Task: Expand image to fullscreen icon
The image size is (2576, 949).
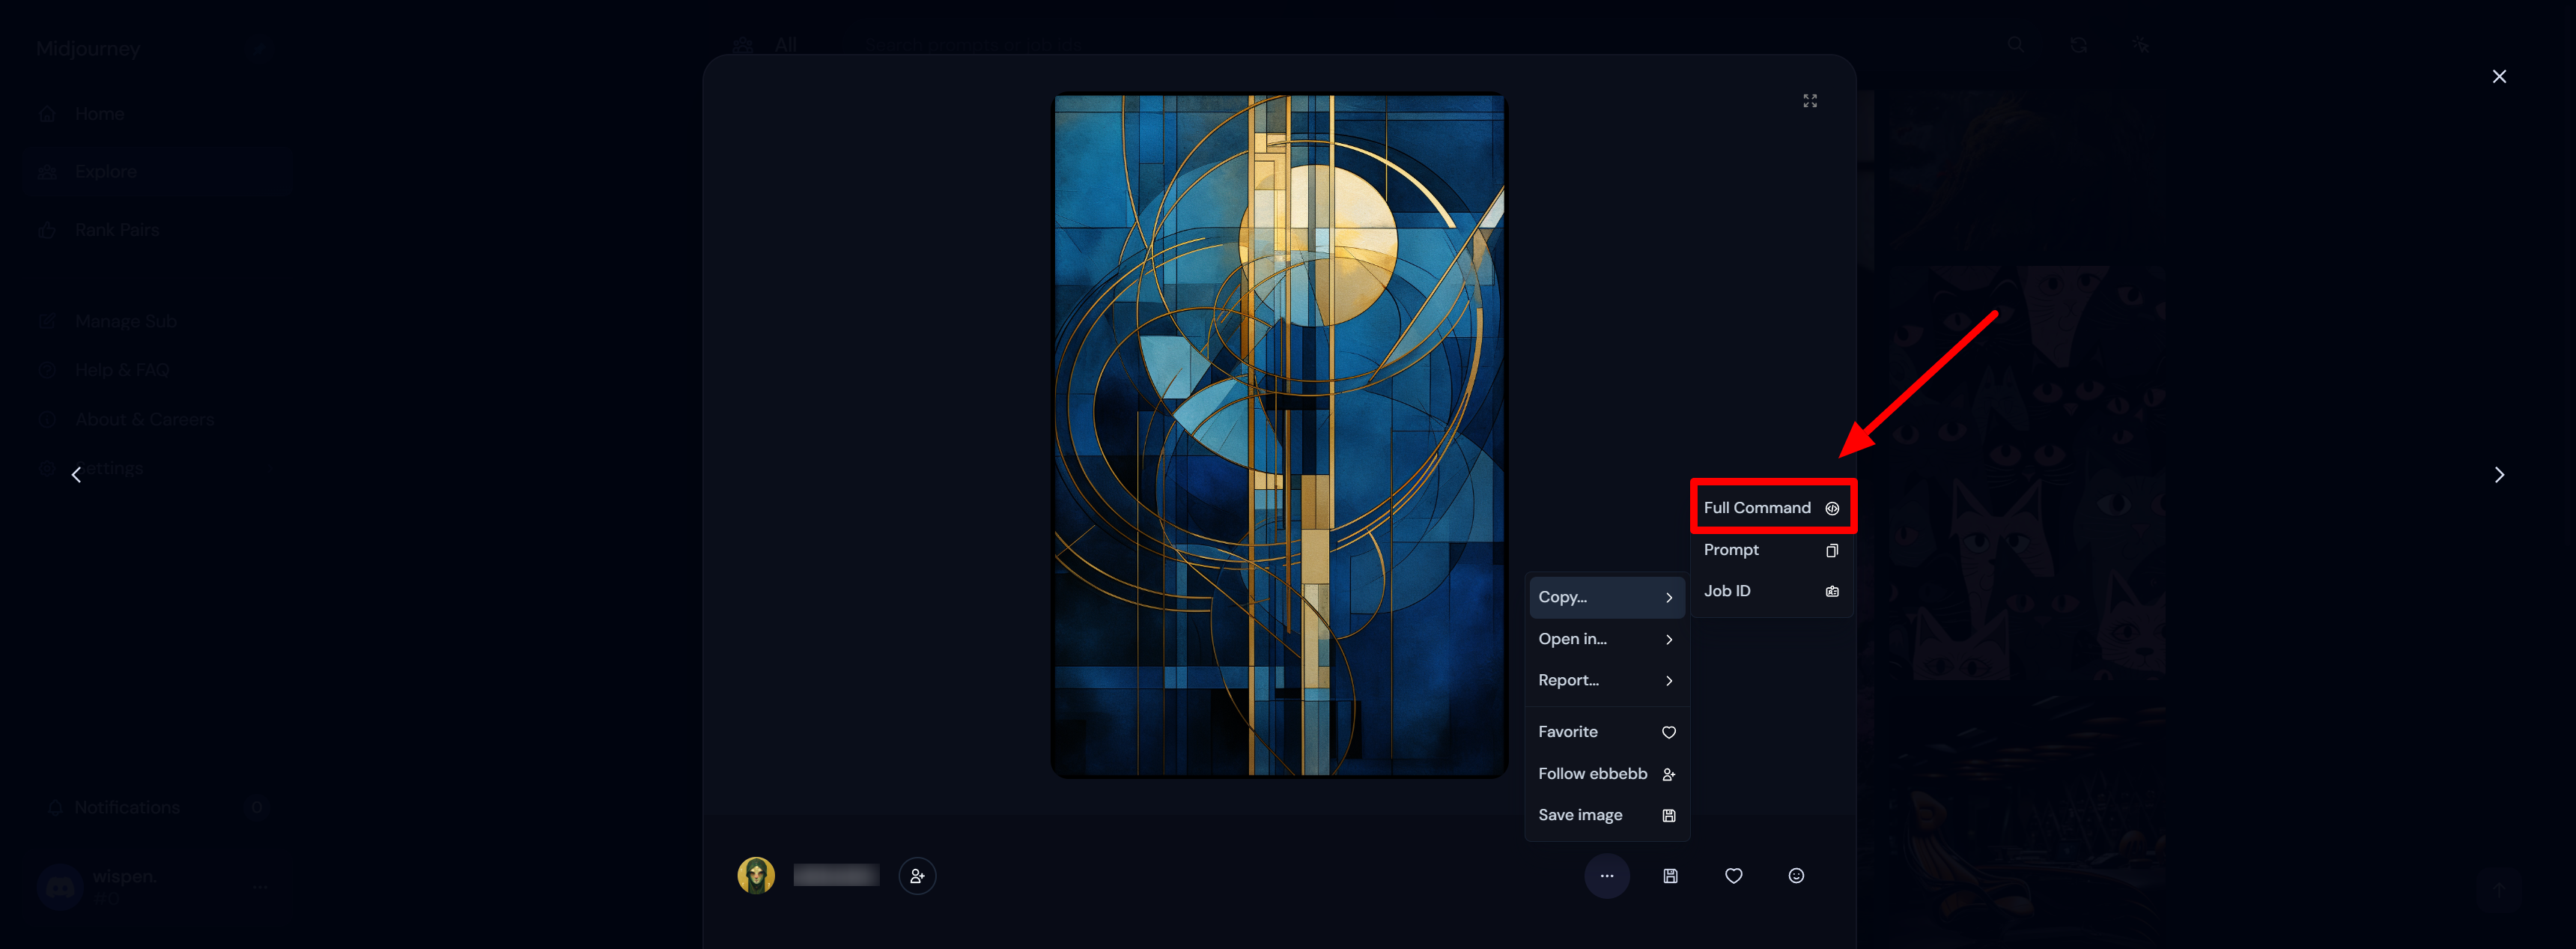Action: 1810,101
